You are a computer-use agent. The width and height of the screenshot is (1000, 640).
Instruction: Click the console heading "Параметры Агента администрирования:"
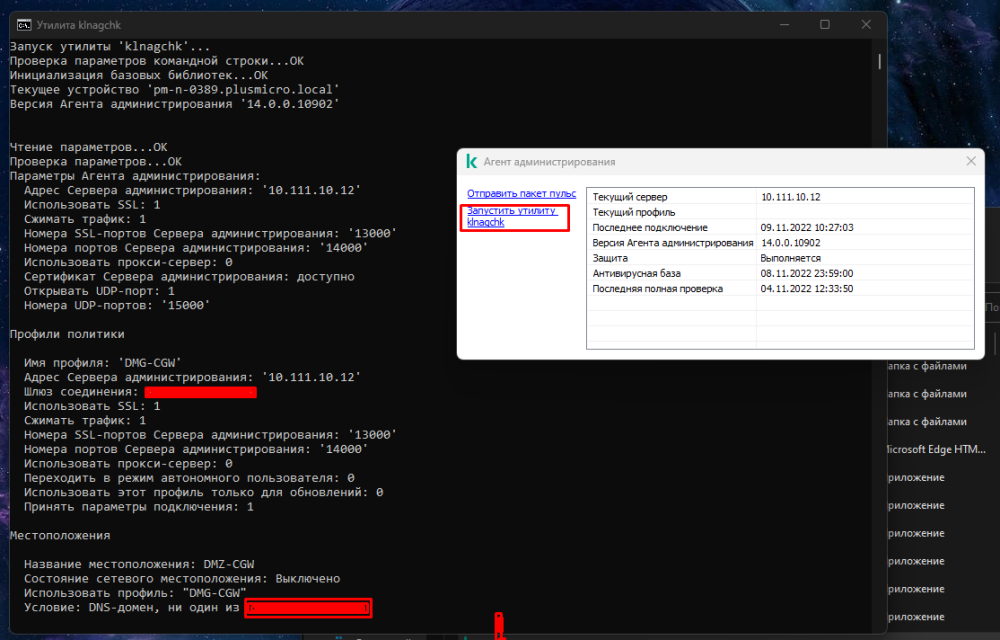point(135,176)
